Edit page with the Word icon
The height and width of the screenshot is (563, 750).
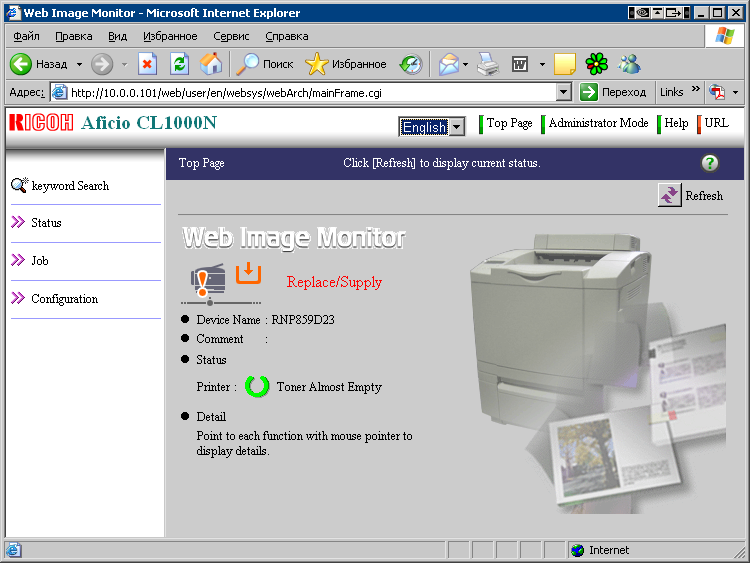click(520, 64)
